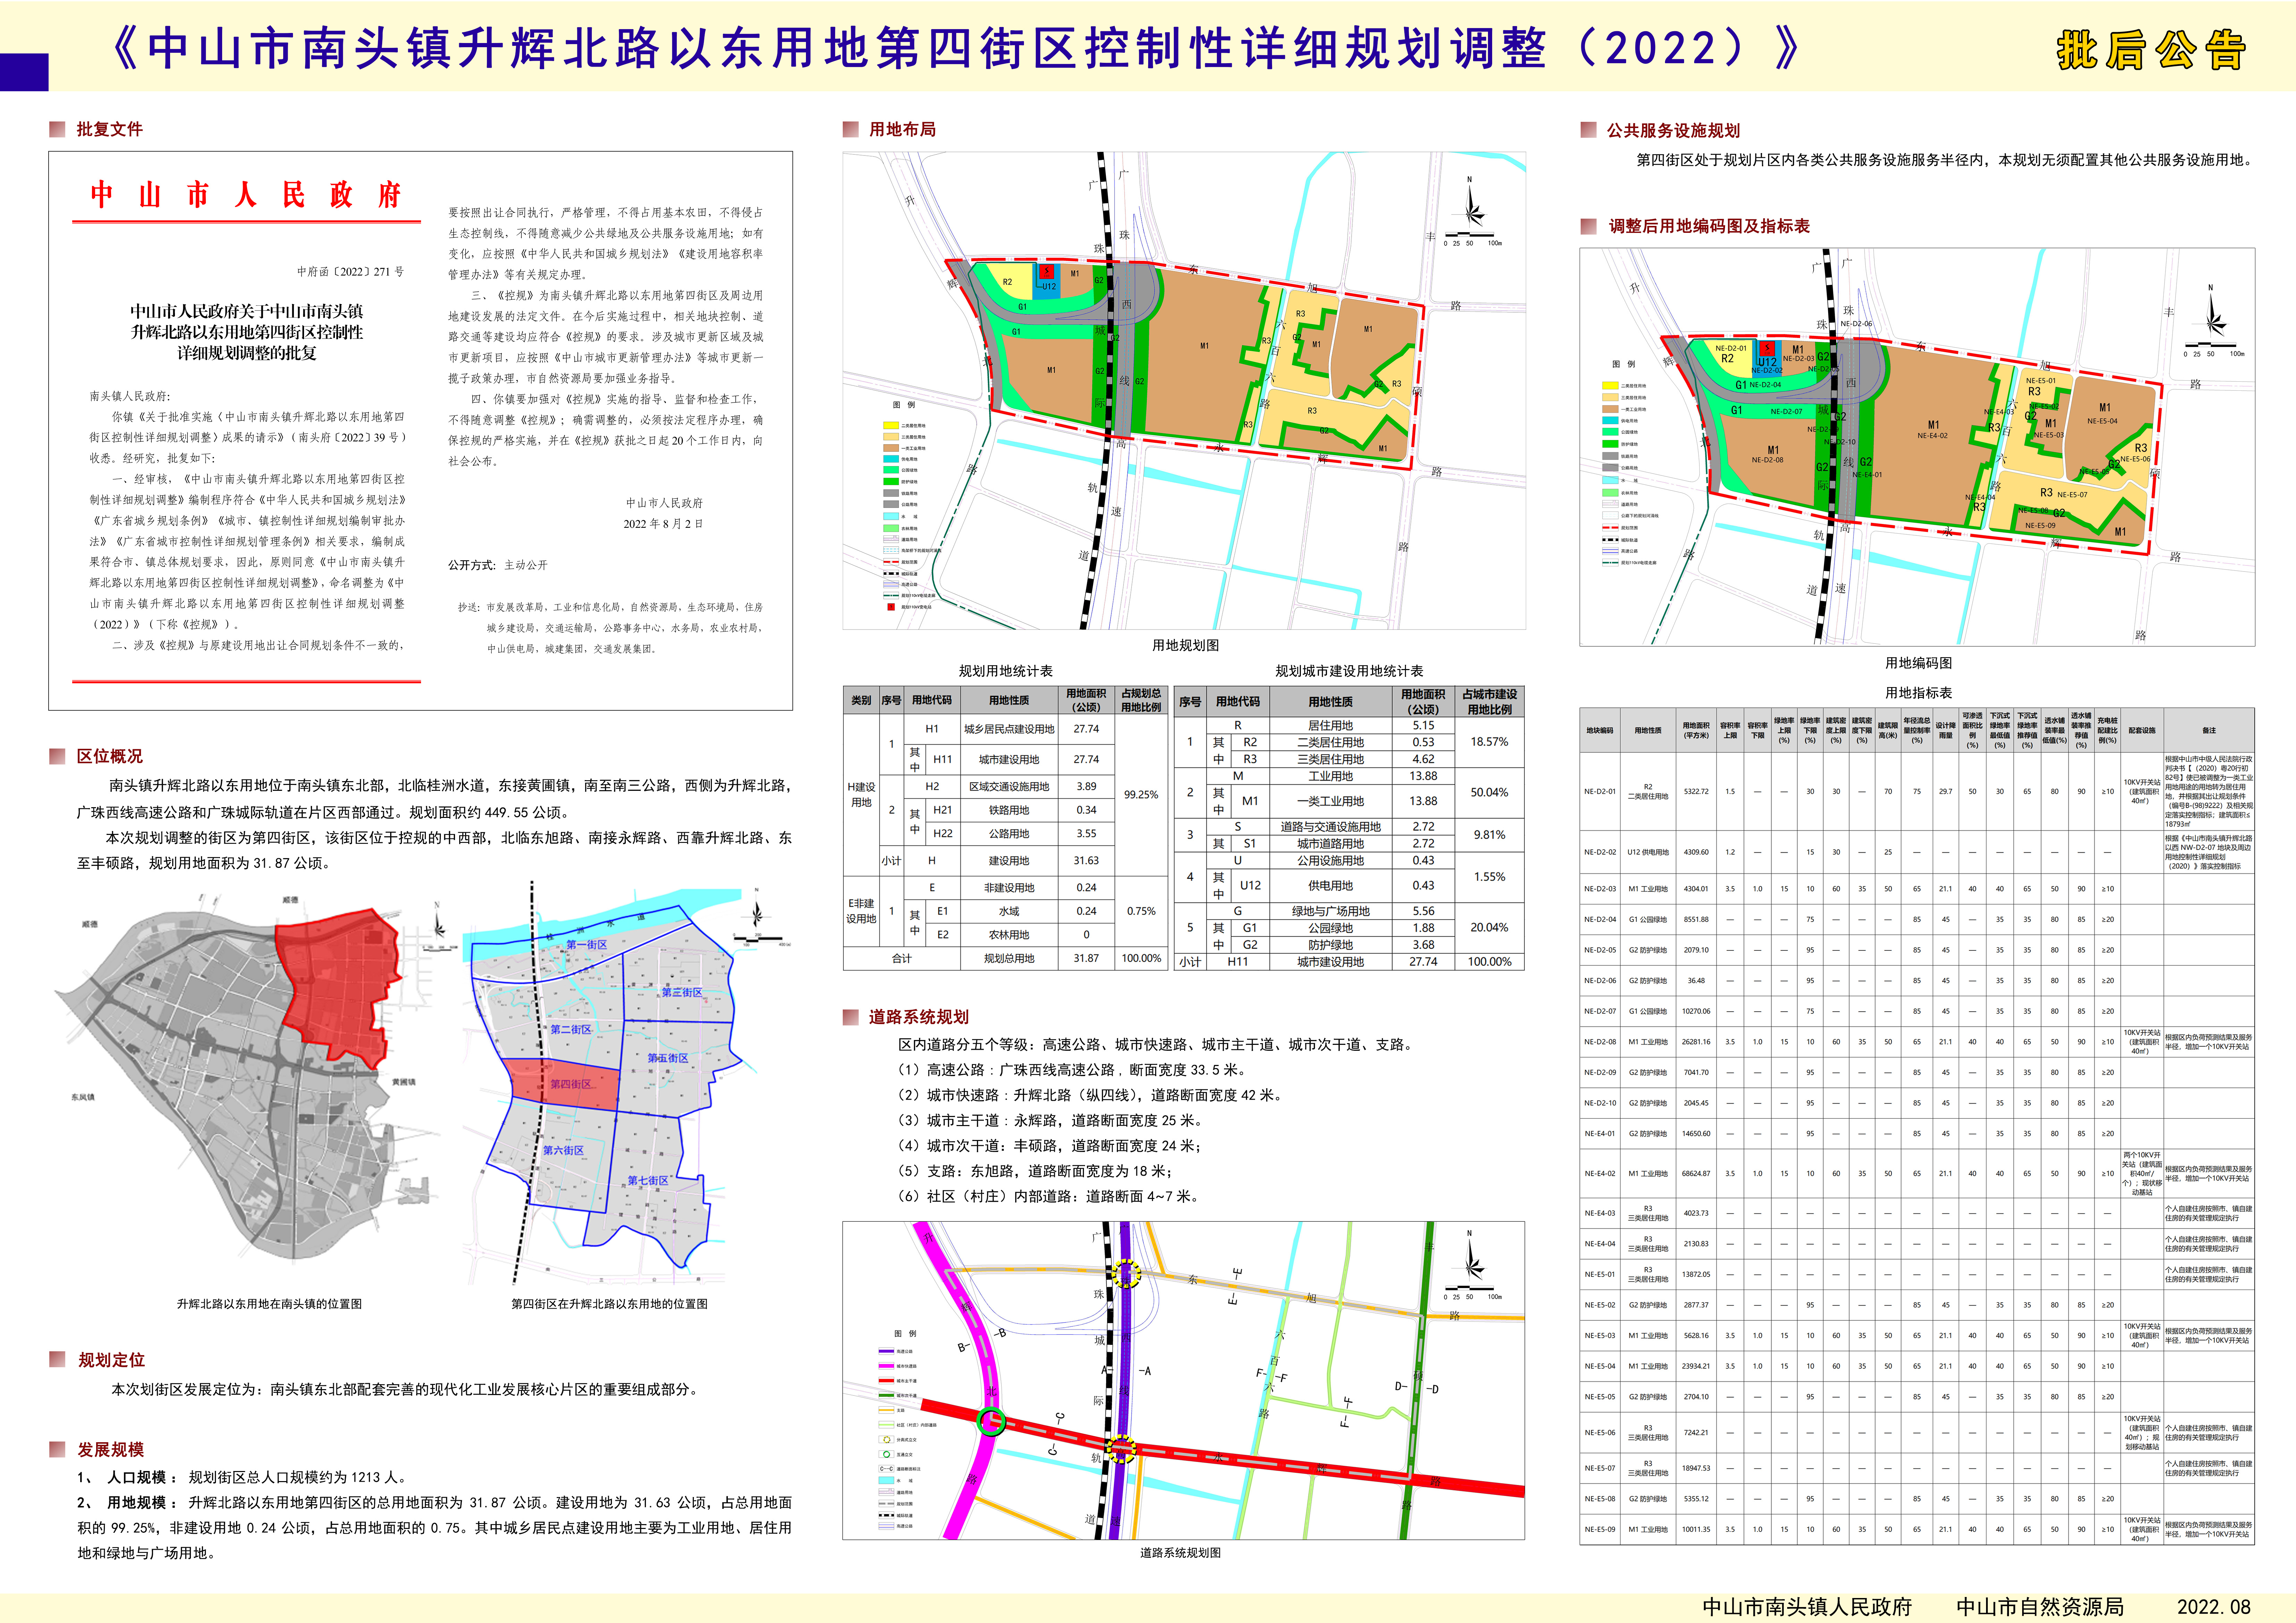Click the yellow 二类居住用地 swatch in 用地规划图 legend

click(891, 426)
